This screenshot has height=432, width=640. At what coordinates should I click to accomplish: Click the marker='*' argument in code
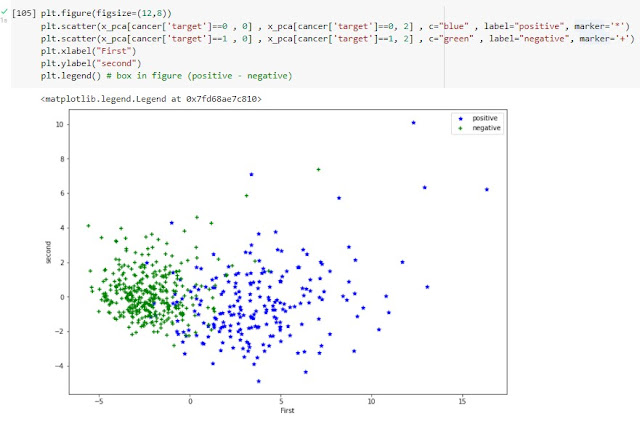592,24
